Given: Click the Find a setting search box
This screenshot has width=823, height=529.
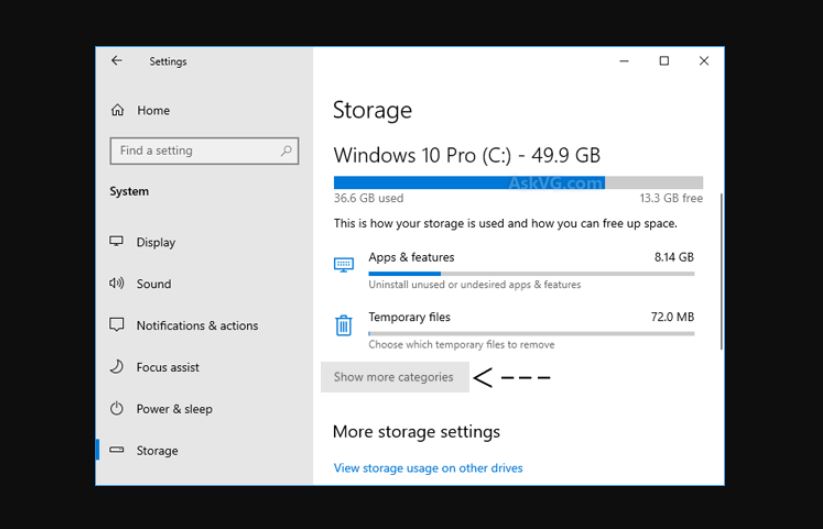Looking at the screenshot, I should tap(204, 151).
